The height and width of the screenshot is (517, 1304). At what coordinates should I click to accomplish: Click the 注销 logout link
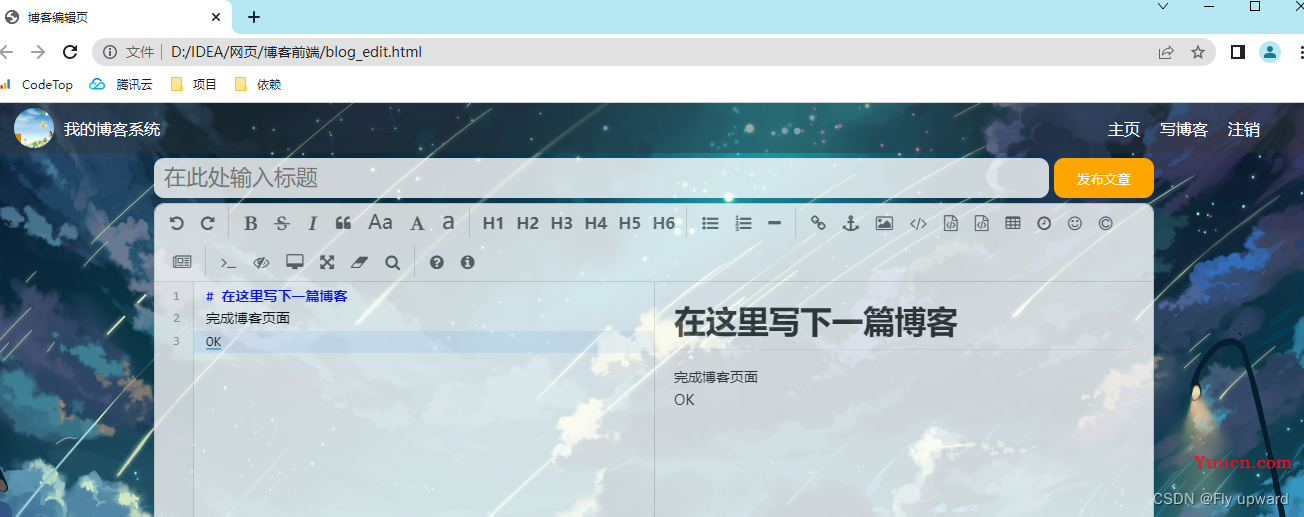tap(1244, 129)
